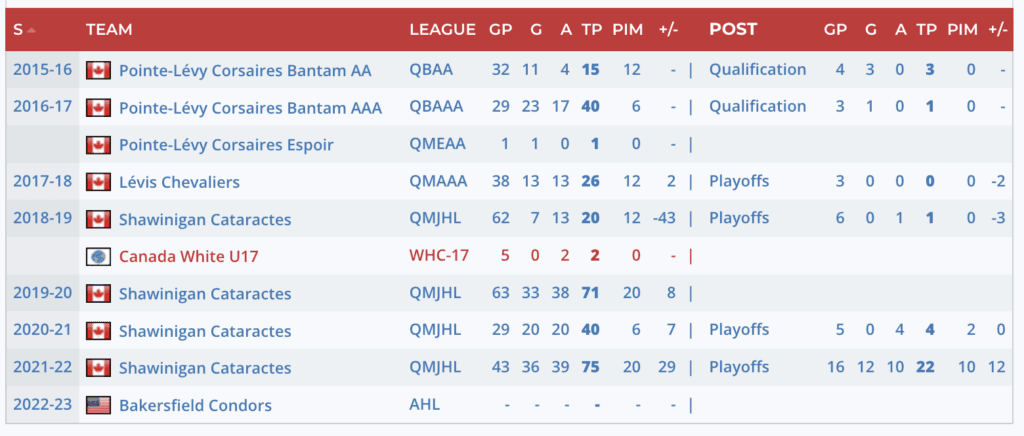Click the QMAAA league link
This screenshot has height=436, width=1024.
(x=436, y=182)
